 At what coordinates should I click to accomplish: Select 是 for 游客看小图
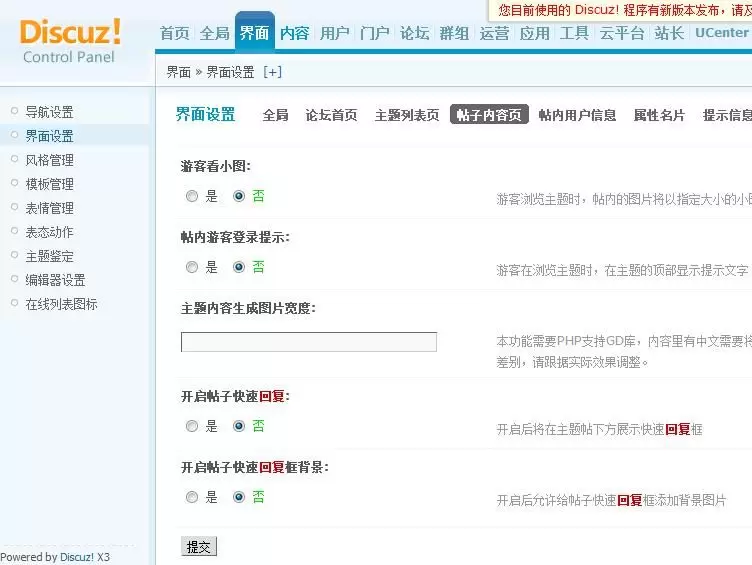click(x=192, y=196)
